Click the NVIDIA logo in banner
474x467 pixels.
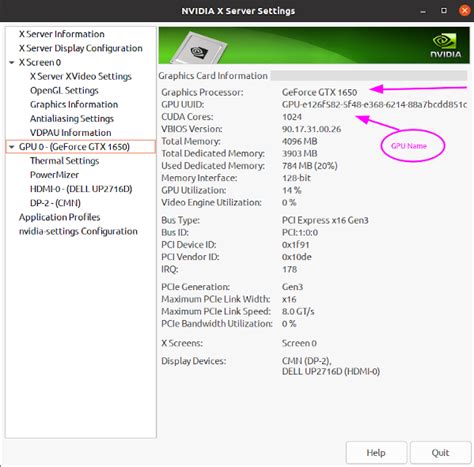coord(446,46)
